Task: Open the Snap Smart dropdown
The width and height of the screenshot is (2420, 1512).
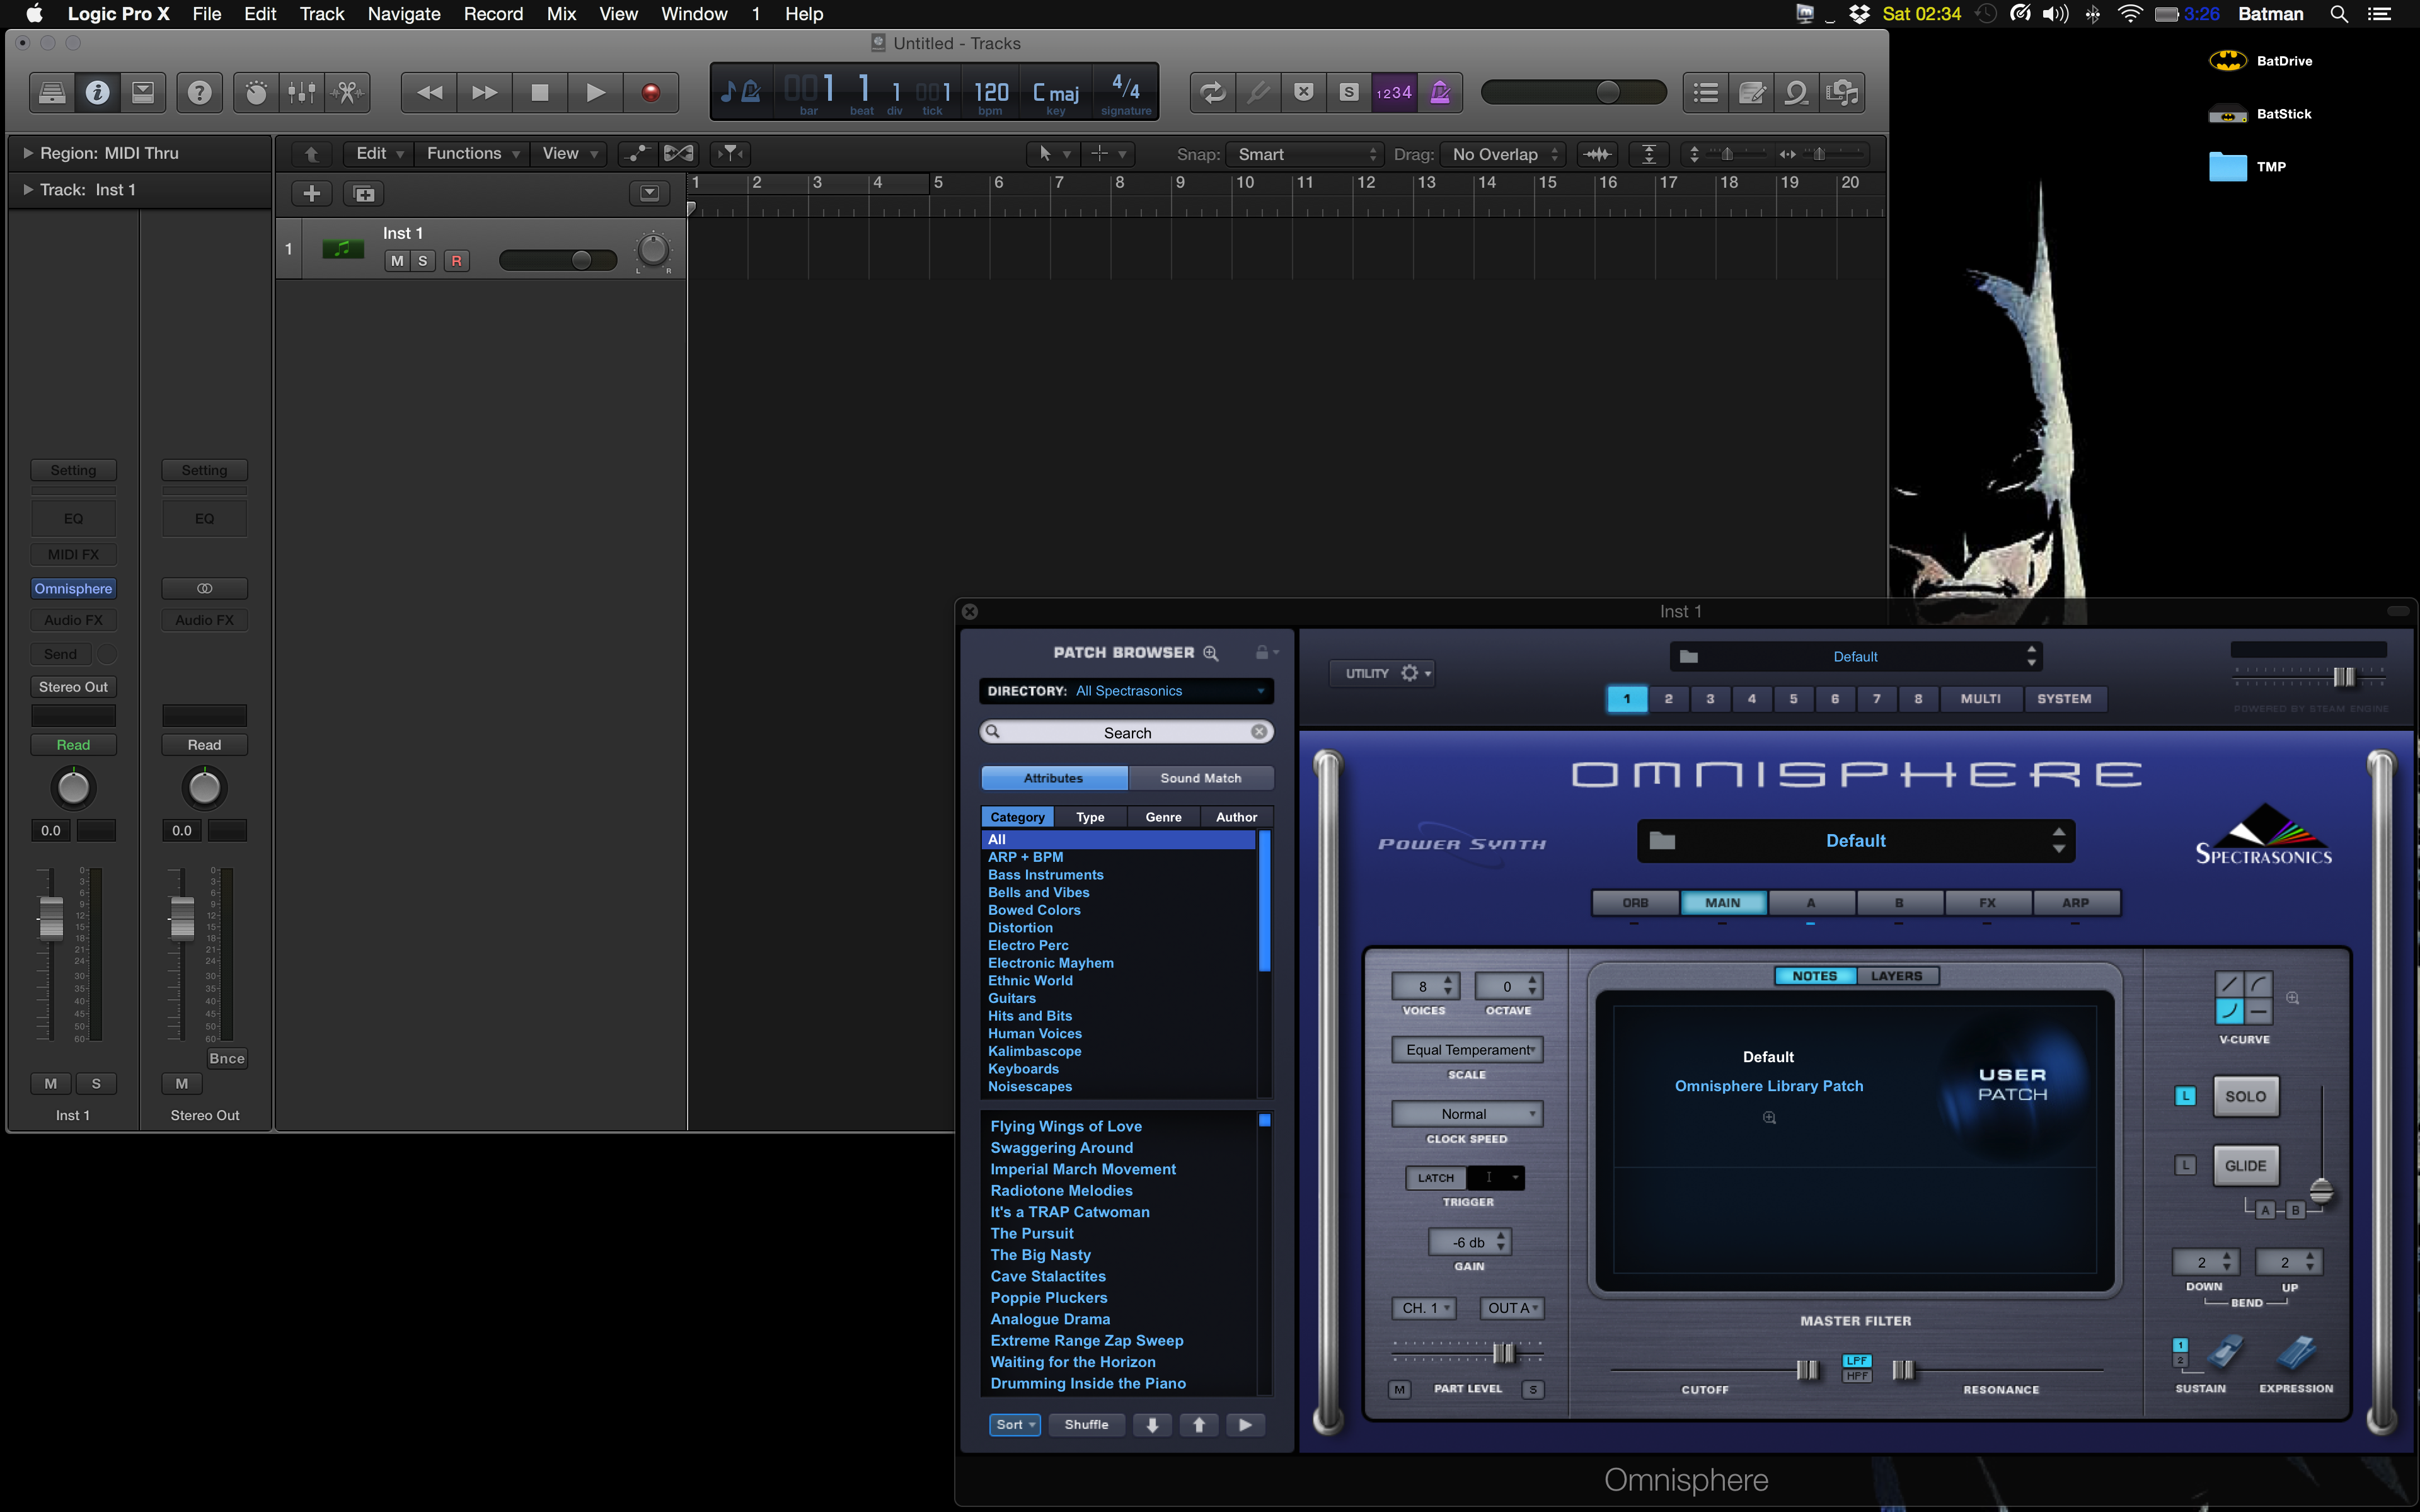Action: pyautogui.click(x=1305, y=154)
